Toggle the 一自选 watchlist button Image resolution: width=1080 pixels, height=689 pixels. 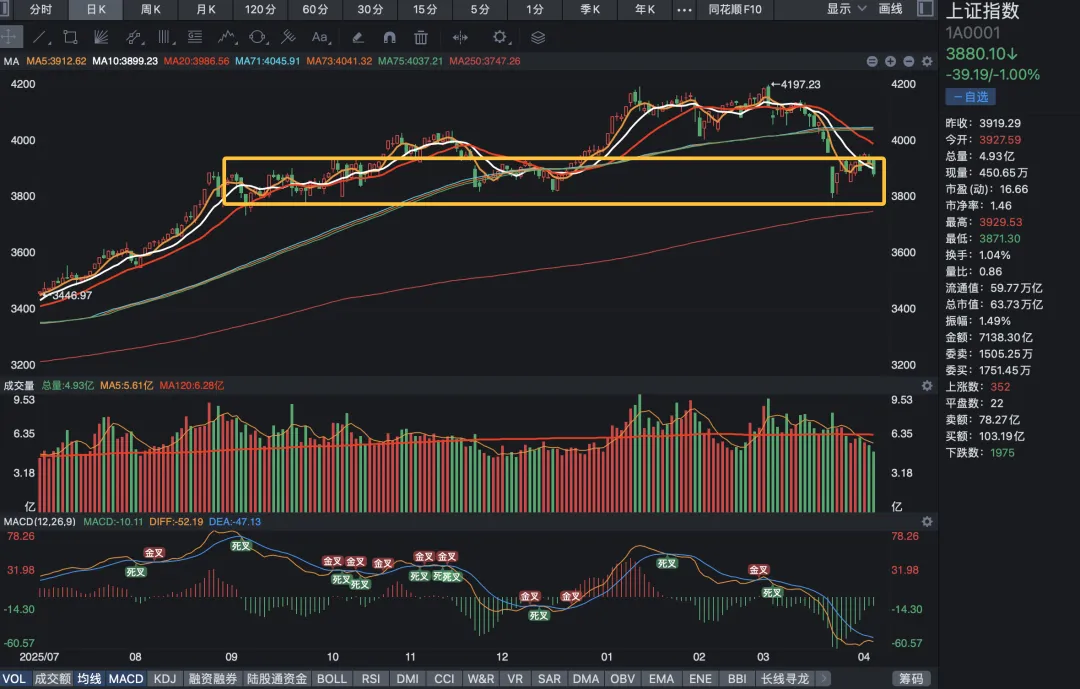click(x=970, y=97)
